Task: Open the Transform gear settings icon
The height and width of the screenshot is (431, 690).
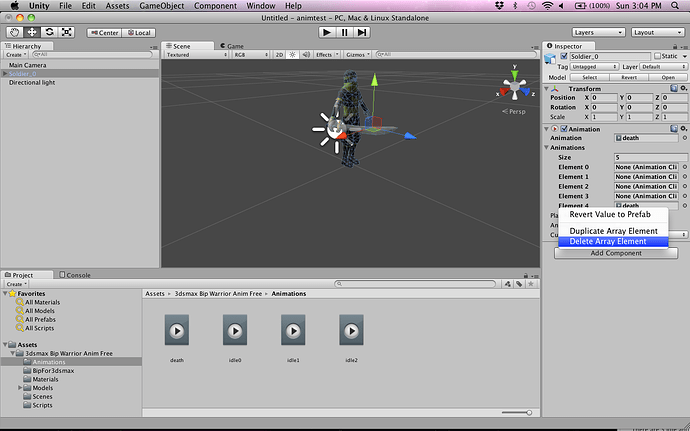Action: 683,88
